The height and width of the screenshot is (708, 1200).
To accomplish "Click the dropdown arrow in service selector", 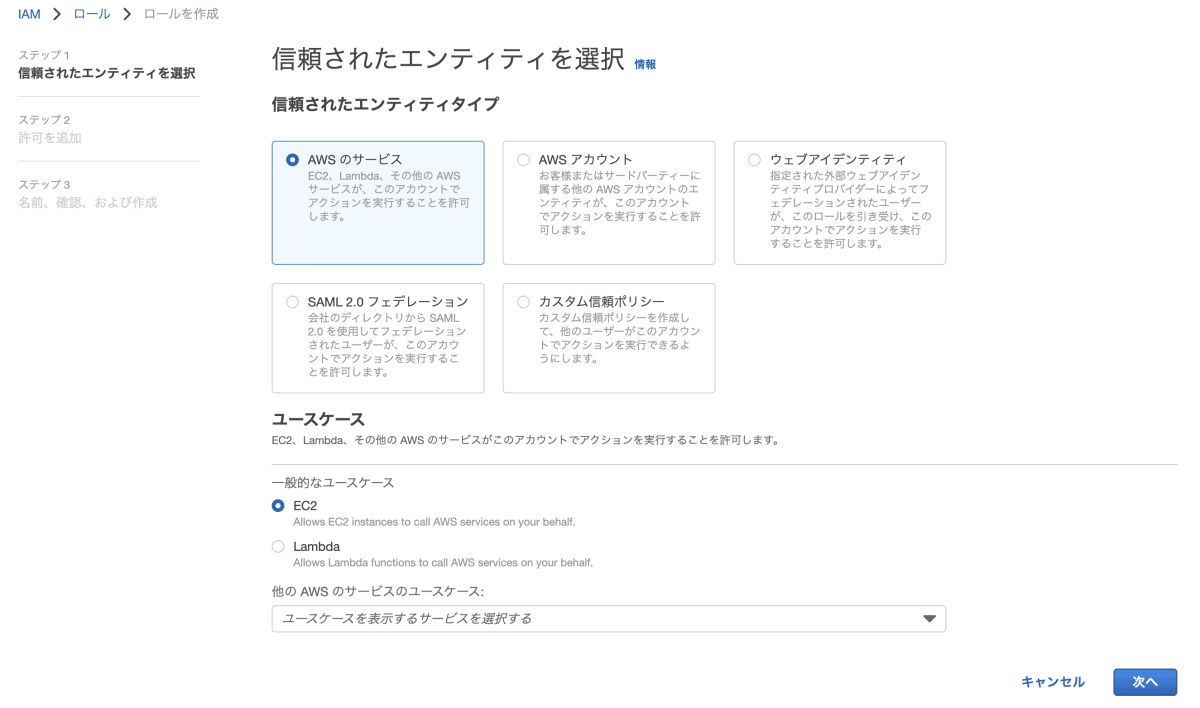I will coord(929,619).
